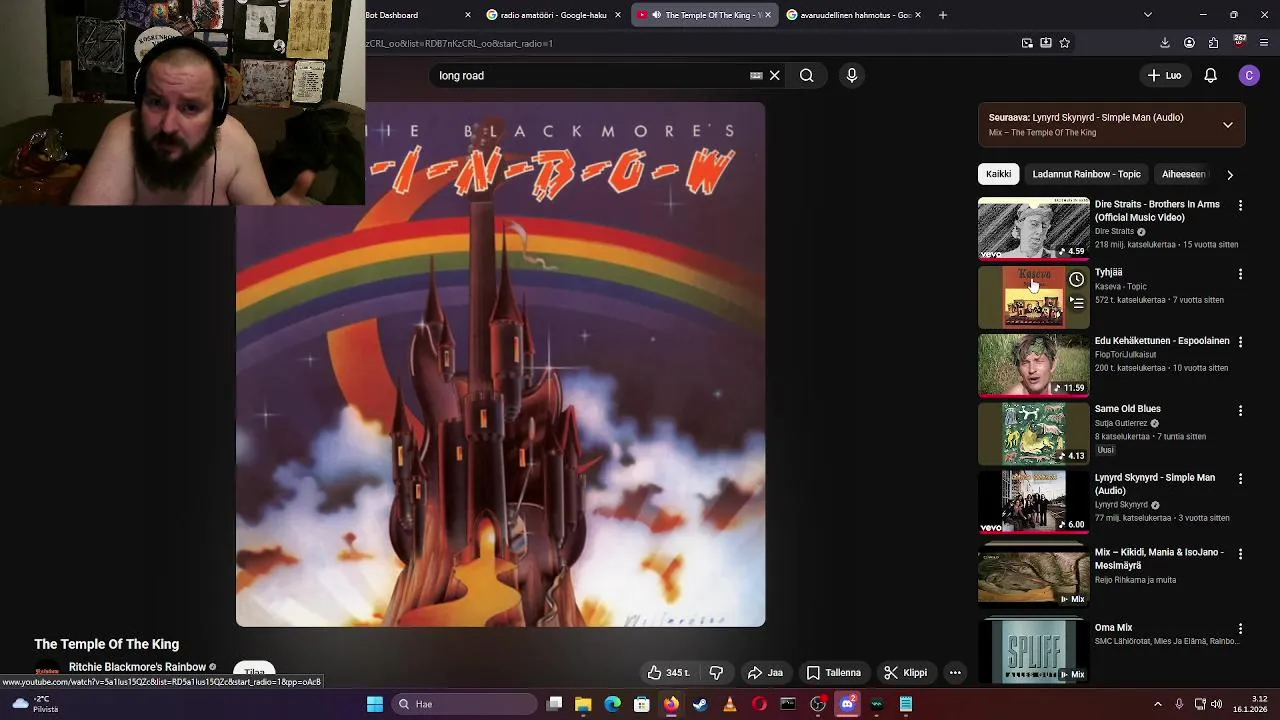Open the Firefox account icon

(1189, 43)
